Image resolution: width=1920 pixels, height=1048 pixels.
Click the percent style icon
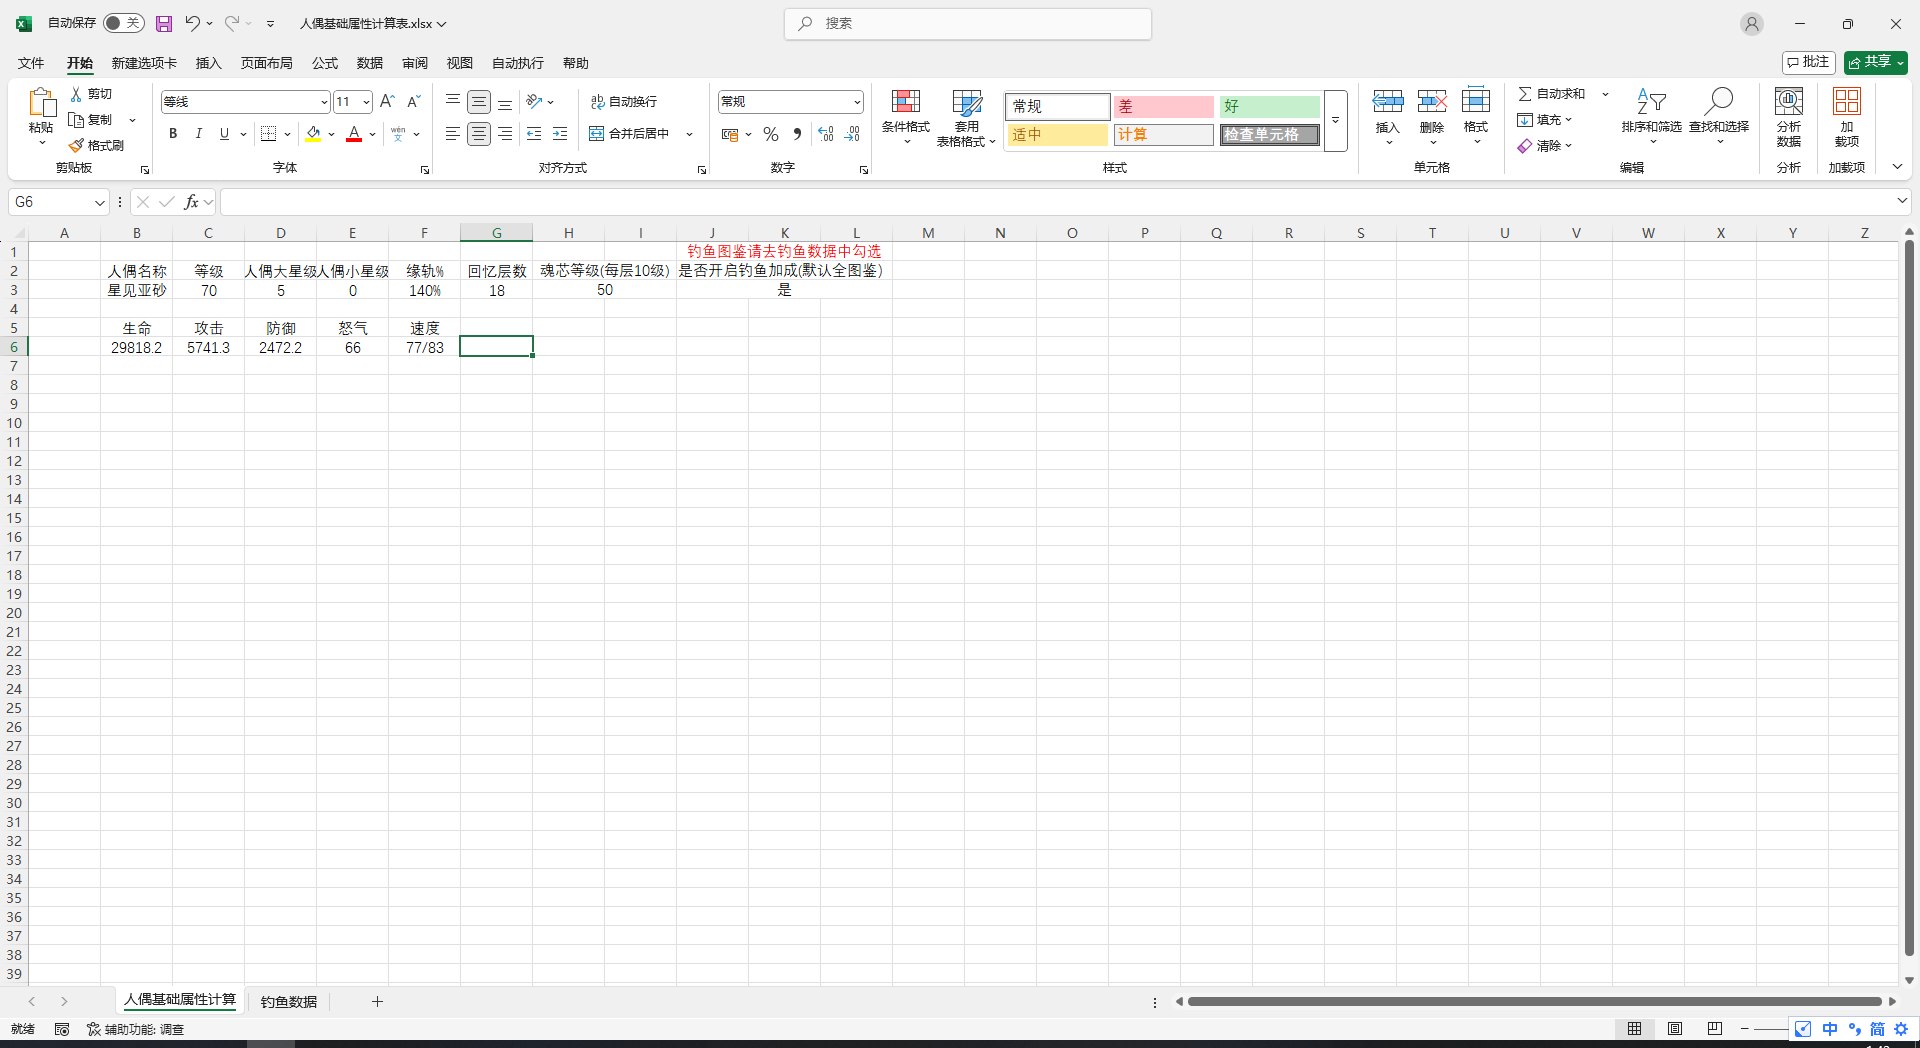click(770, 134)
